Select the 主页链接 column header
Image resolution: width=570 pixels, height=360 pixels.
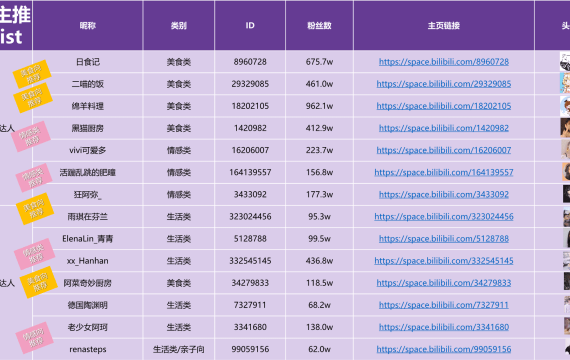pos(443,25)
